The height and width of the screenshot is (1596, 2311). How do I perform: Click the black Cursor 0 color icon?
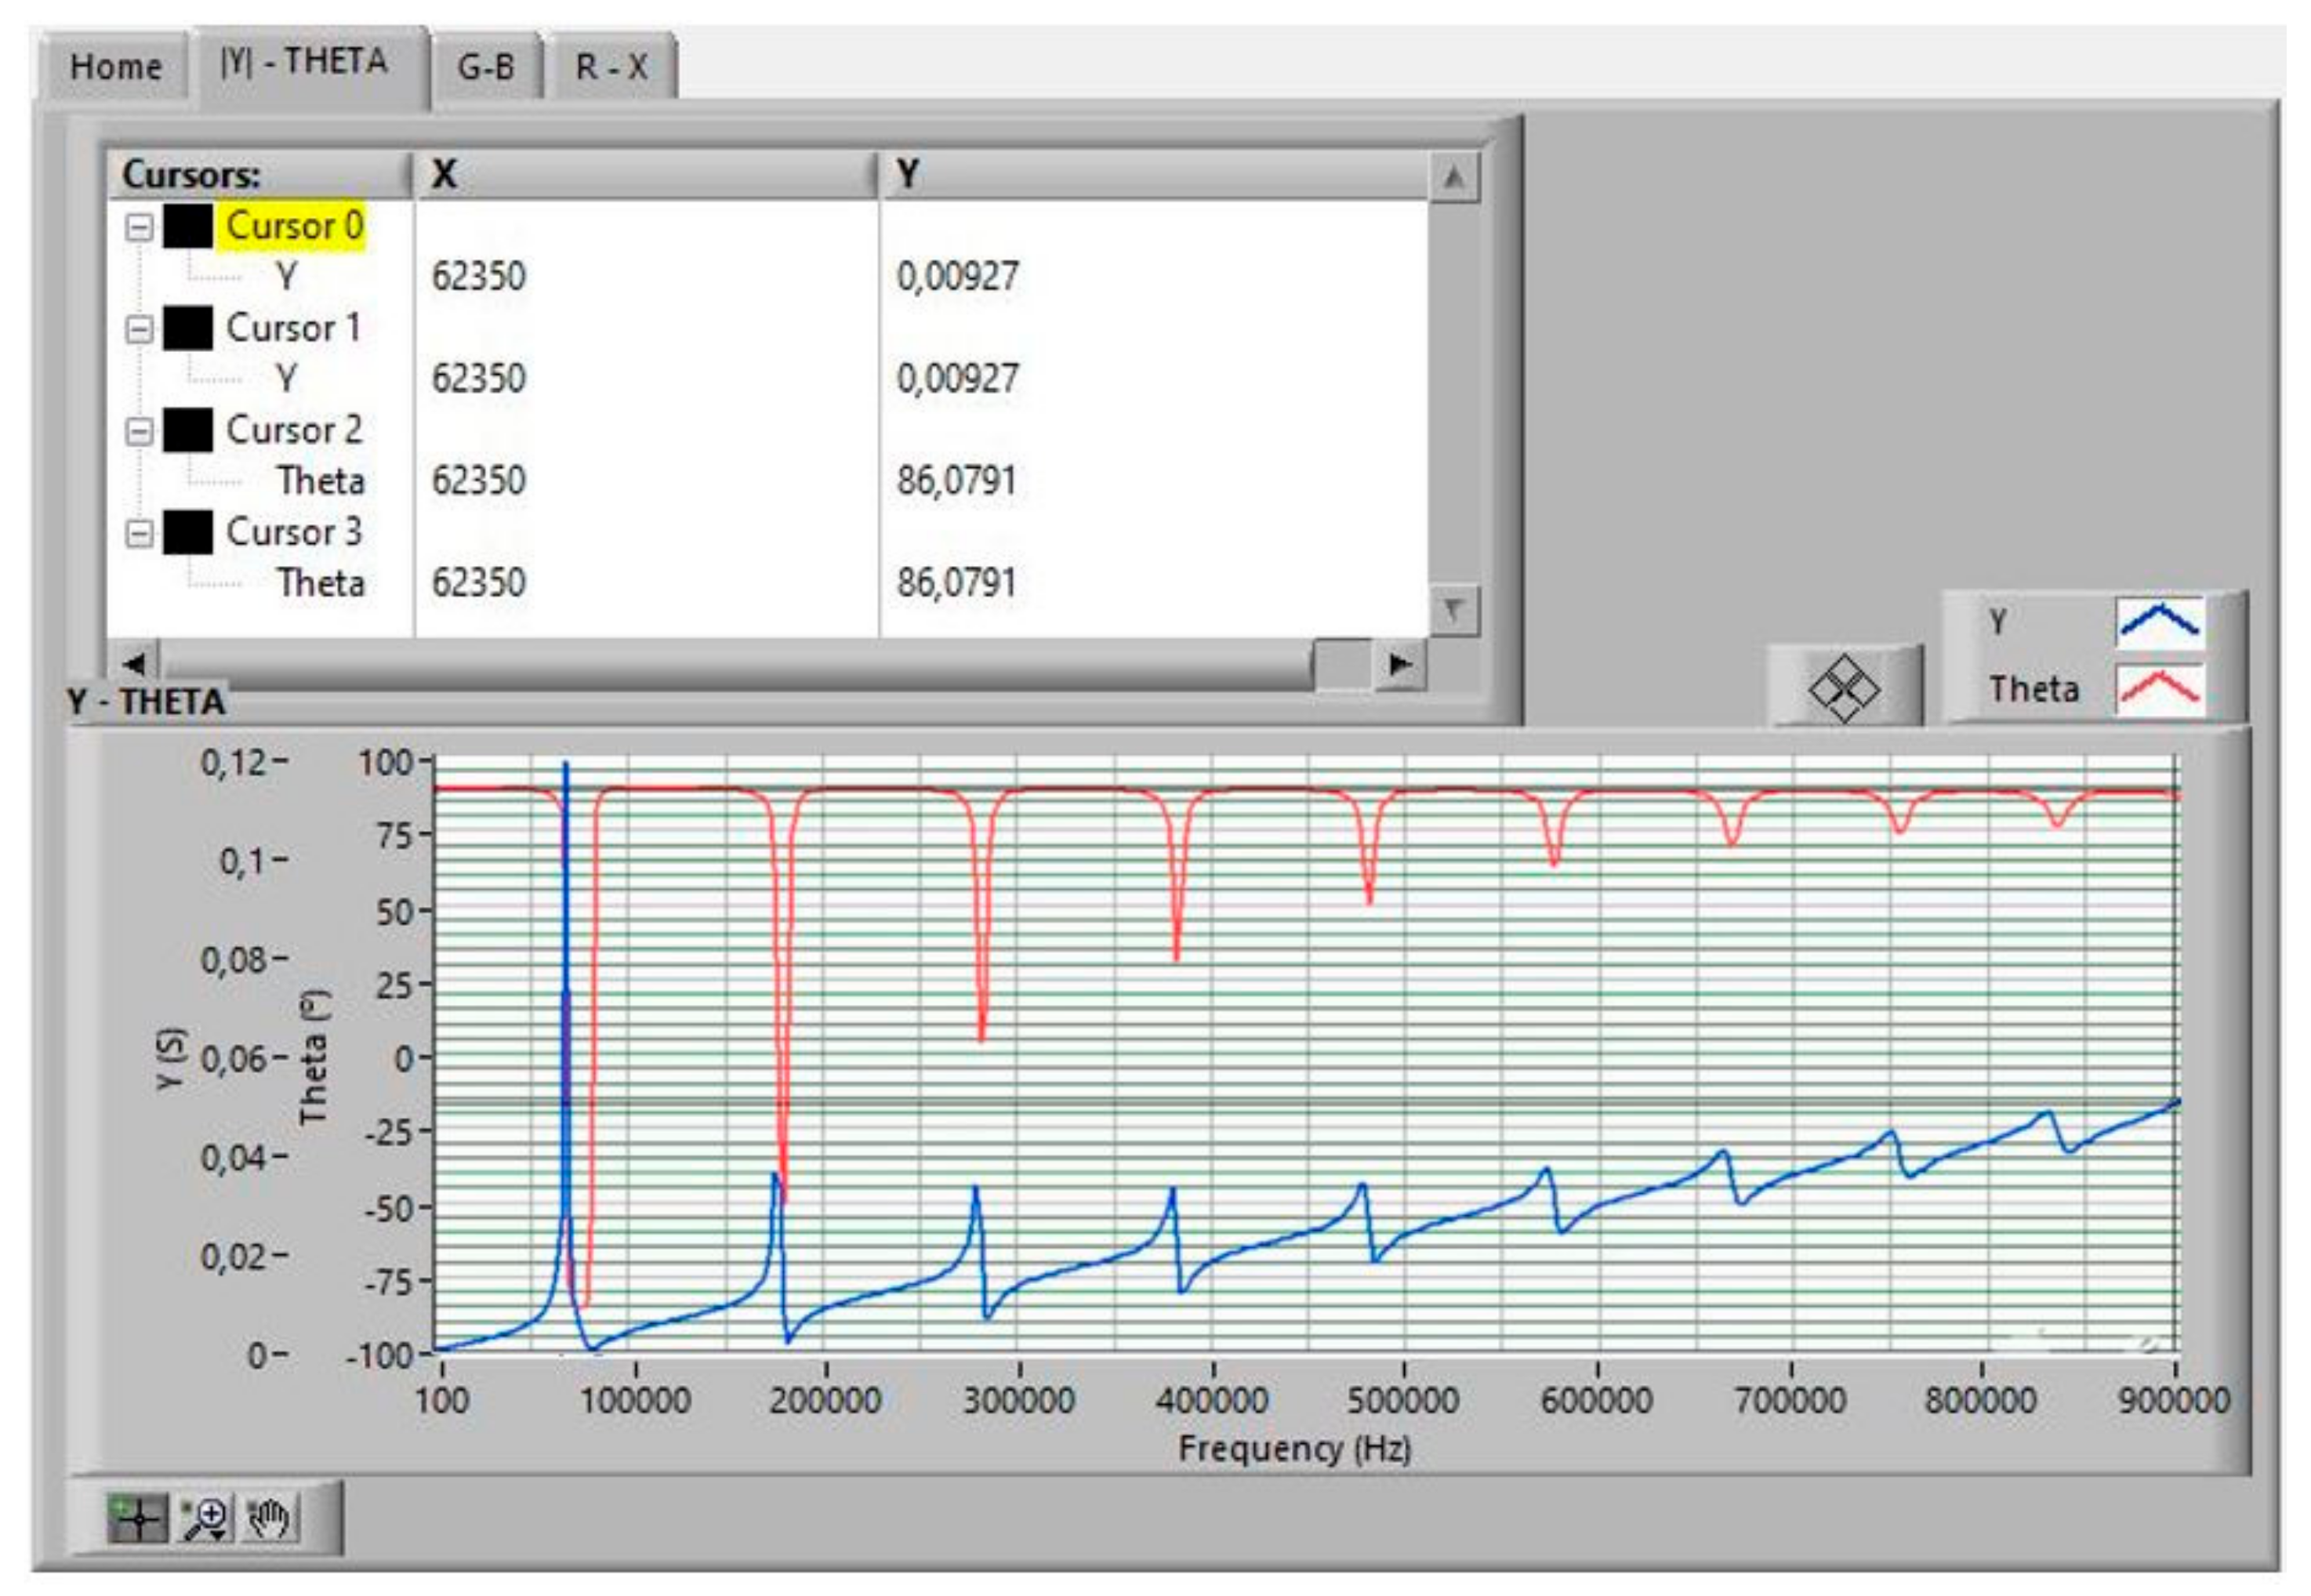pyautogui.click(x=187, y=226)
